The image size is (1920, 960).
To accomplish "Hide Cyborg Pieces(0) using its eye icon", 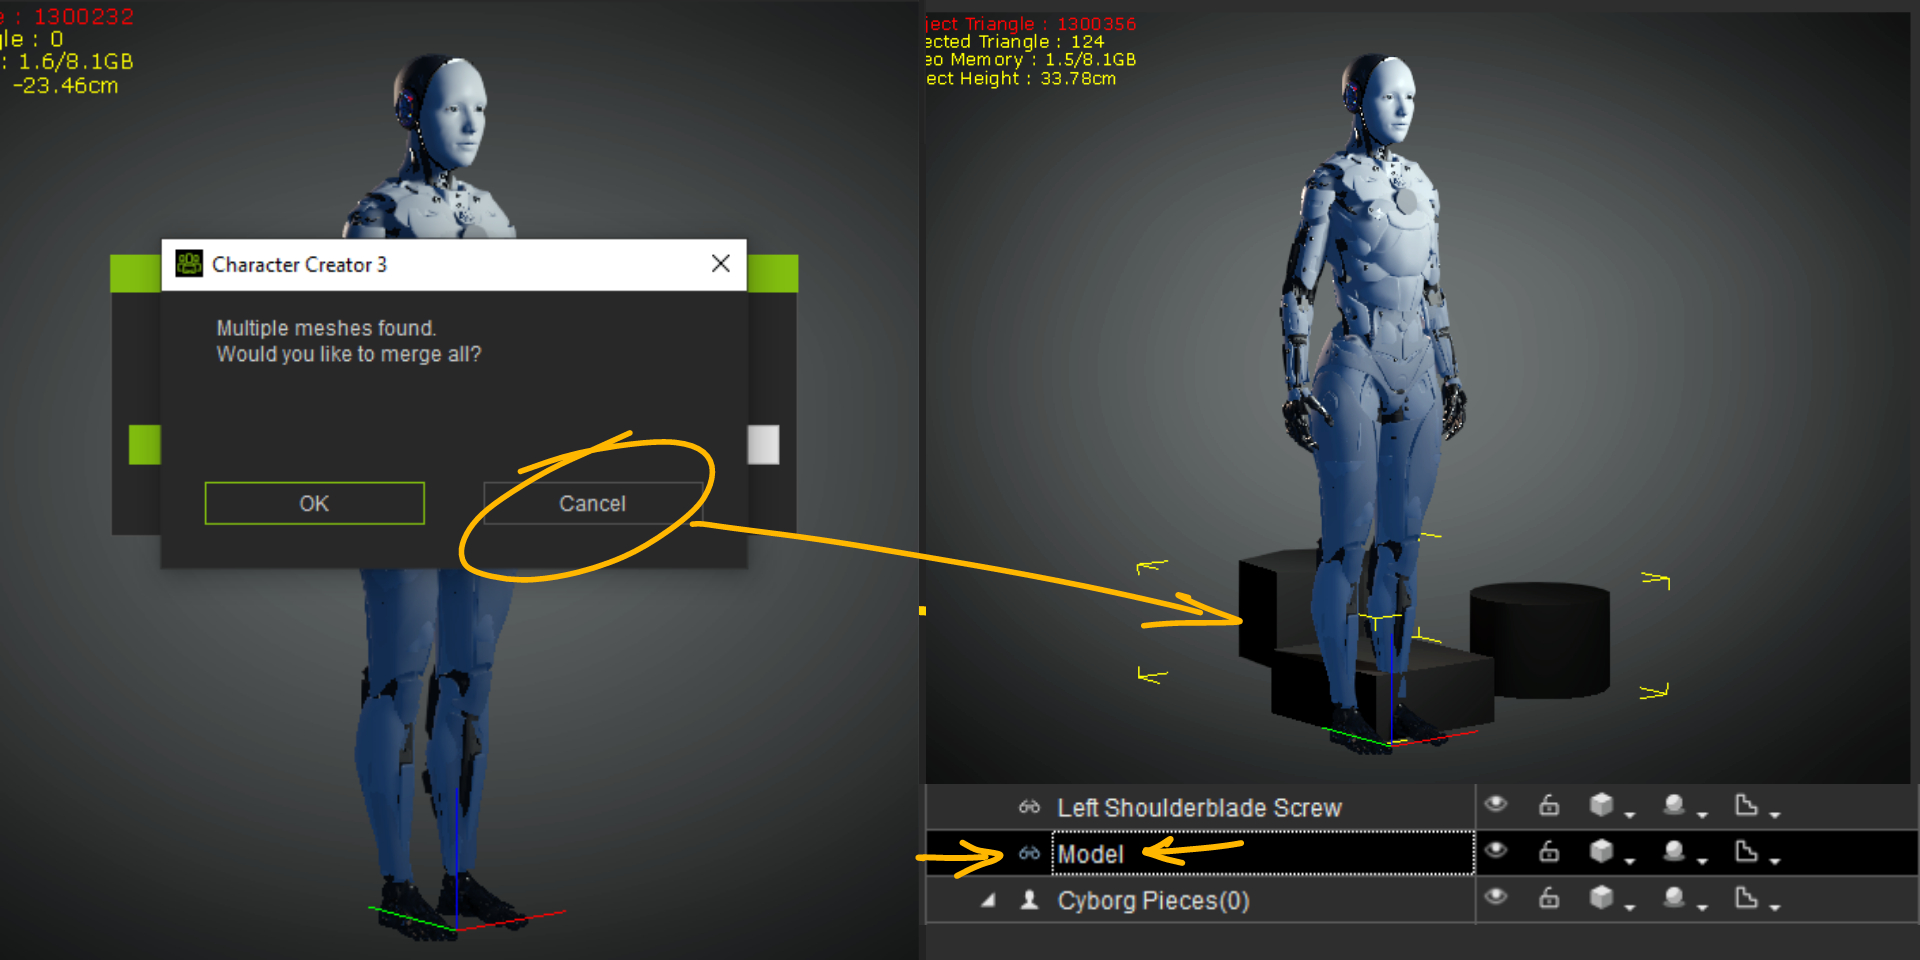I will pyautogui.click(x=1496, y=896).
